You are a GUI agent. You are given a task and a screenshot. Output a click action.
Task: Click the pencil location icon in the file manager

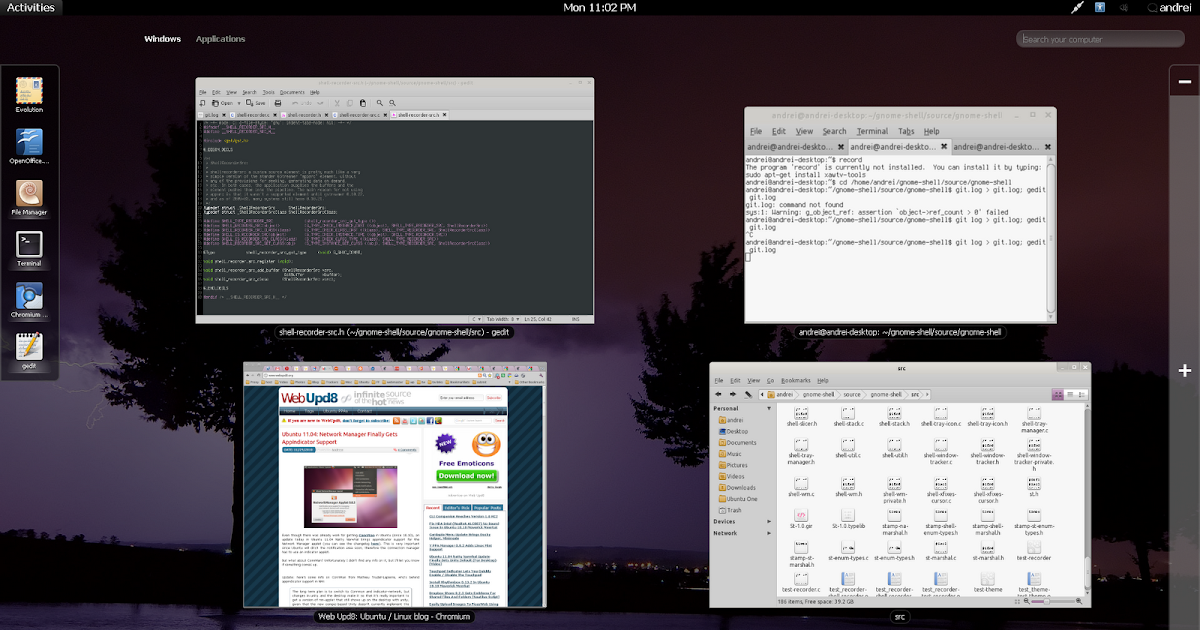[747, 393]
